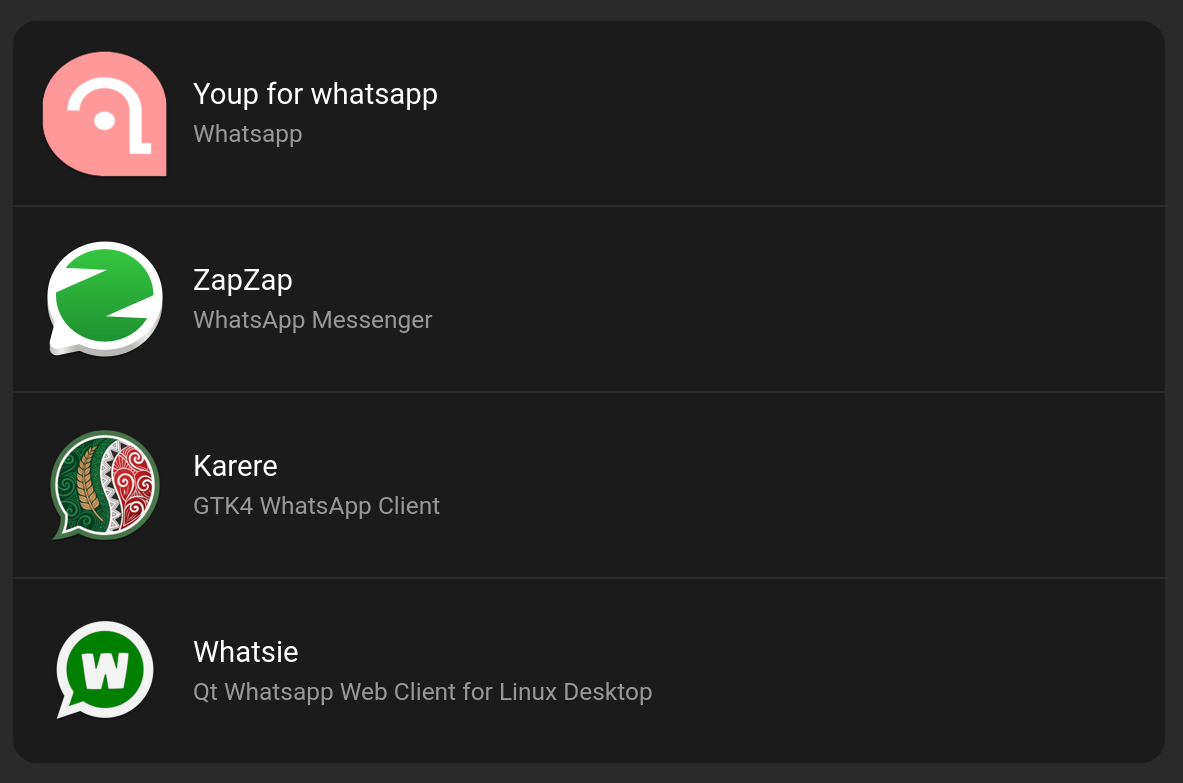Click the white W letter in Whatsie icon
This screenshot has width=1183, height=783.
pos(105,671)
